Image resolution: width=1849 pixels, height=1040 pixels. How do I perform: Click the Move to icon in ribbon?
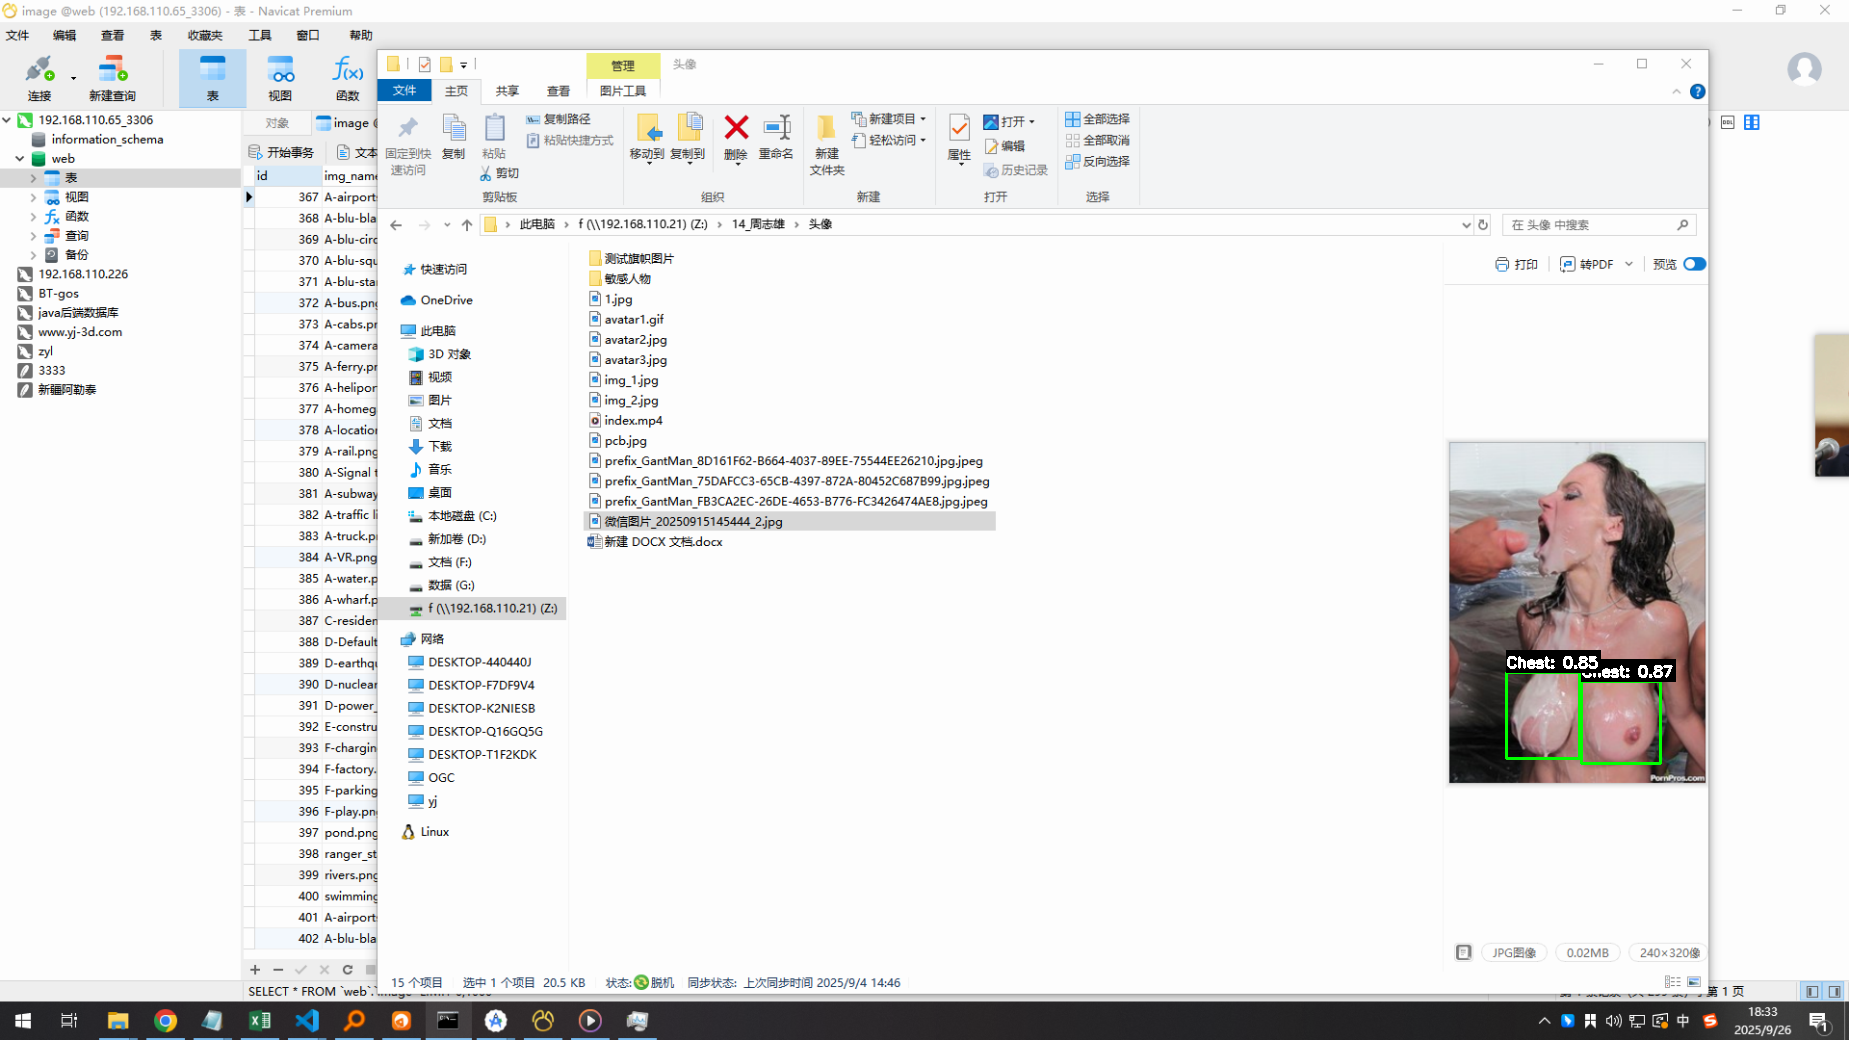click(647, 136)
